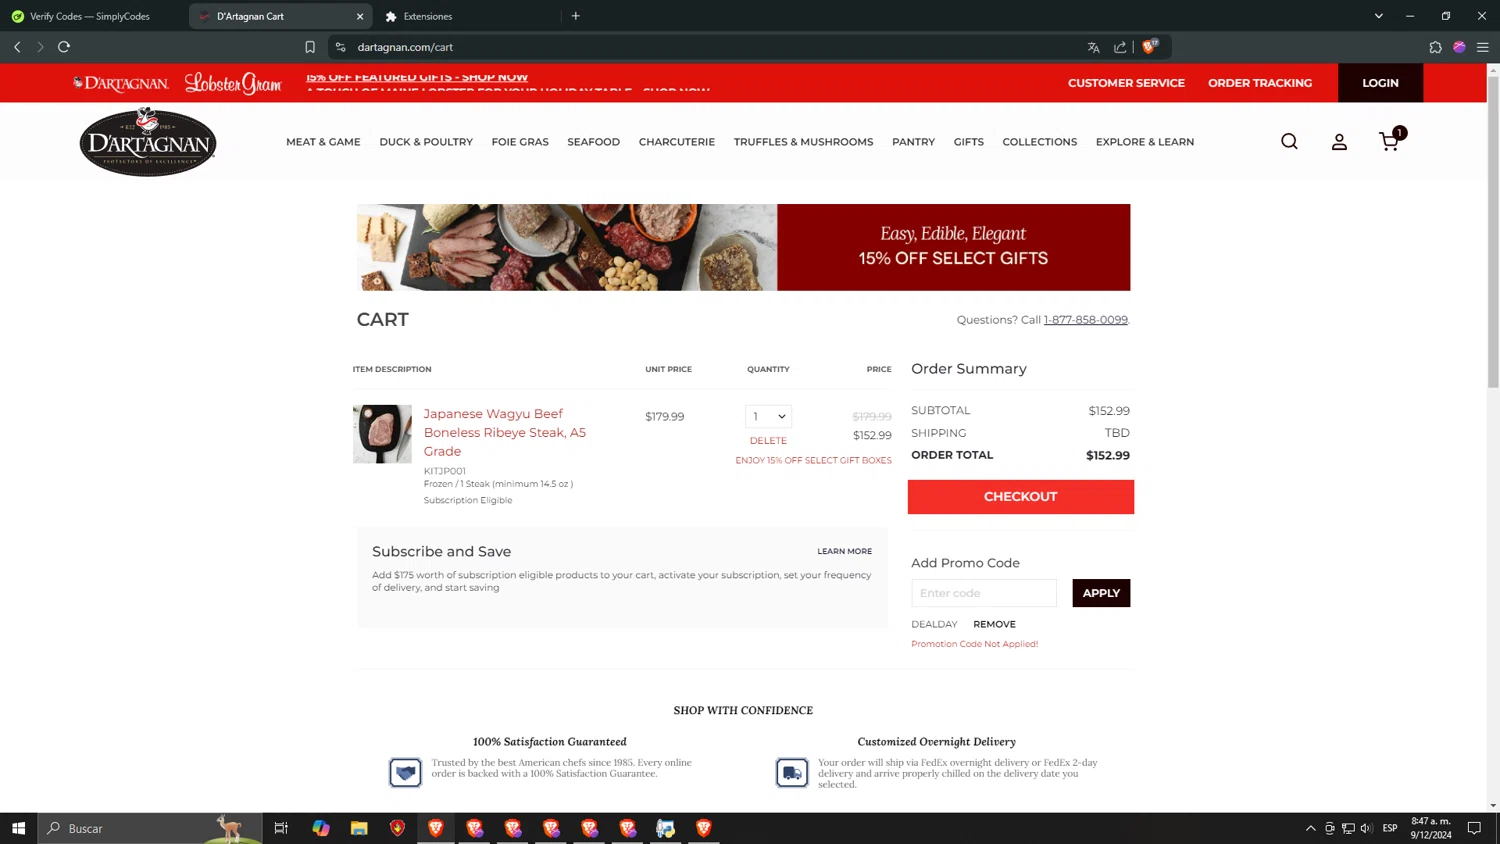This screenshot has height=844, width=1500.
Task: Open Meat & Game menu
Action: (323, 142)
